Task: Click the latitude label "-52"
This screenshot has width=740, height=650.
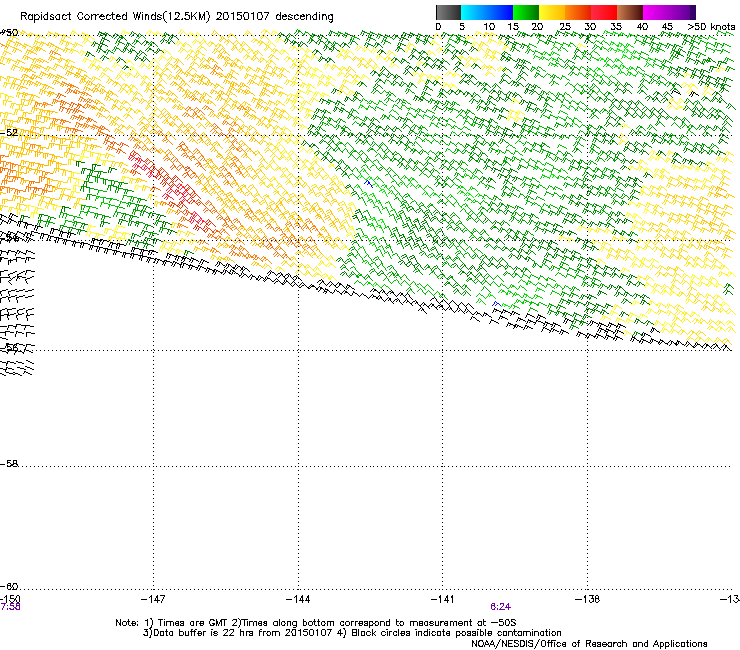Action: 9,133
